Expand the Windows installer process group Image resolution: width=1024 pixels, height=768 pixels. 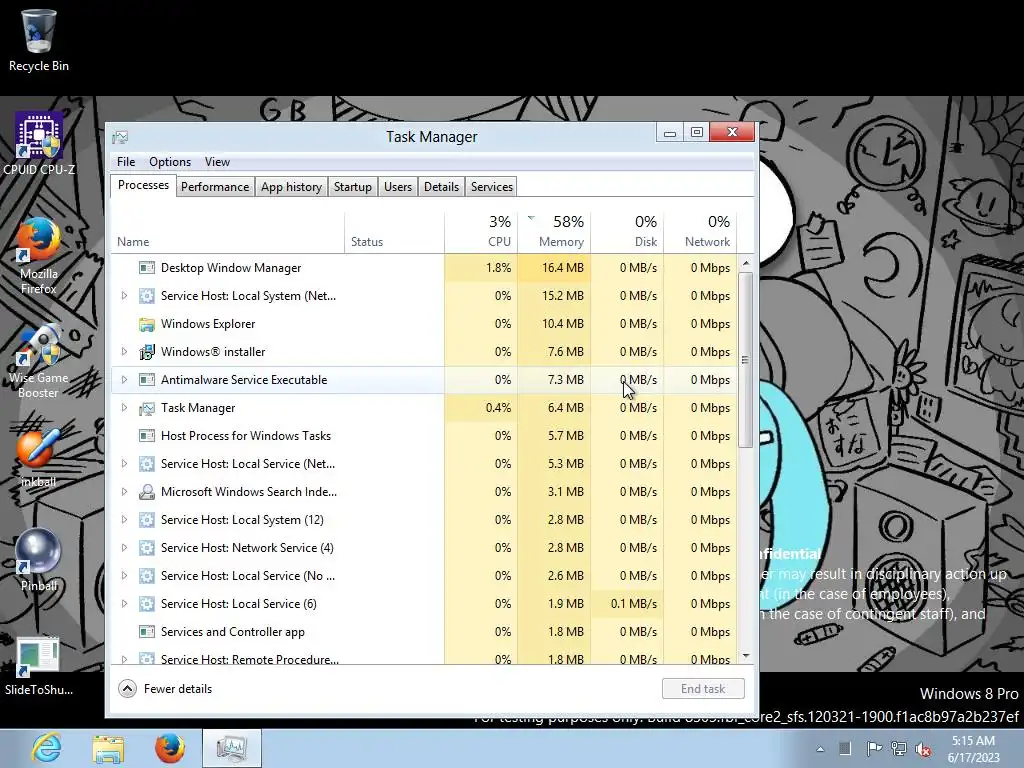(x=124, y=352)
